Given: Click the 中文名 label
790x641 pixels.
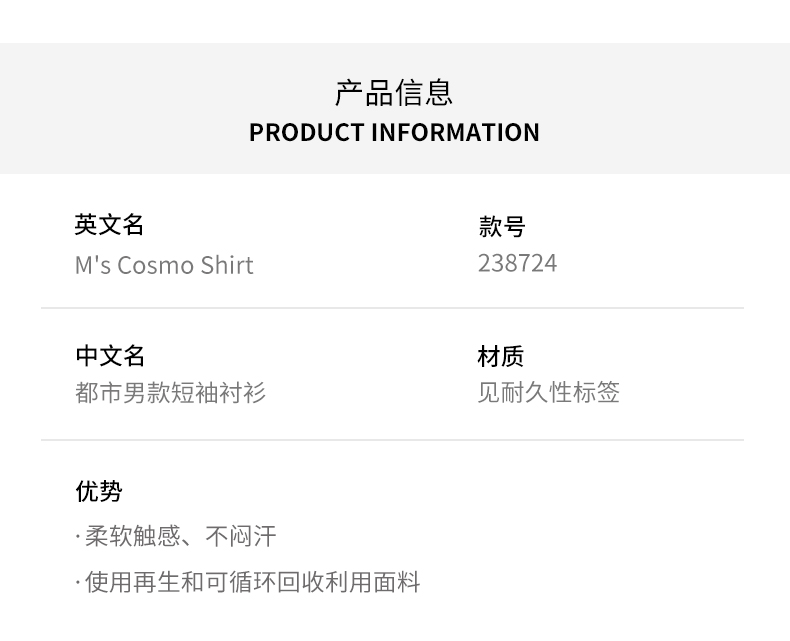Looking at the screenshot, I should pyautogui.click(x=110, y=355).
